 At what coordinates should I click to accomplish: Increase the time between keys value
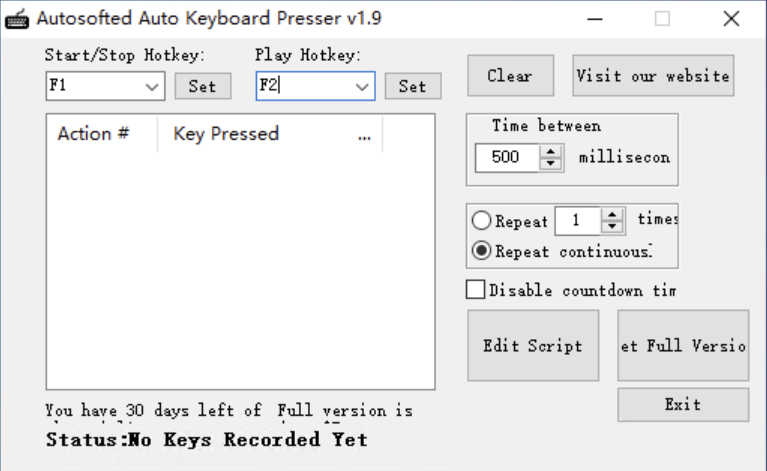(552, 151)
